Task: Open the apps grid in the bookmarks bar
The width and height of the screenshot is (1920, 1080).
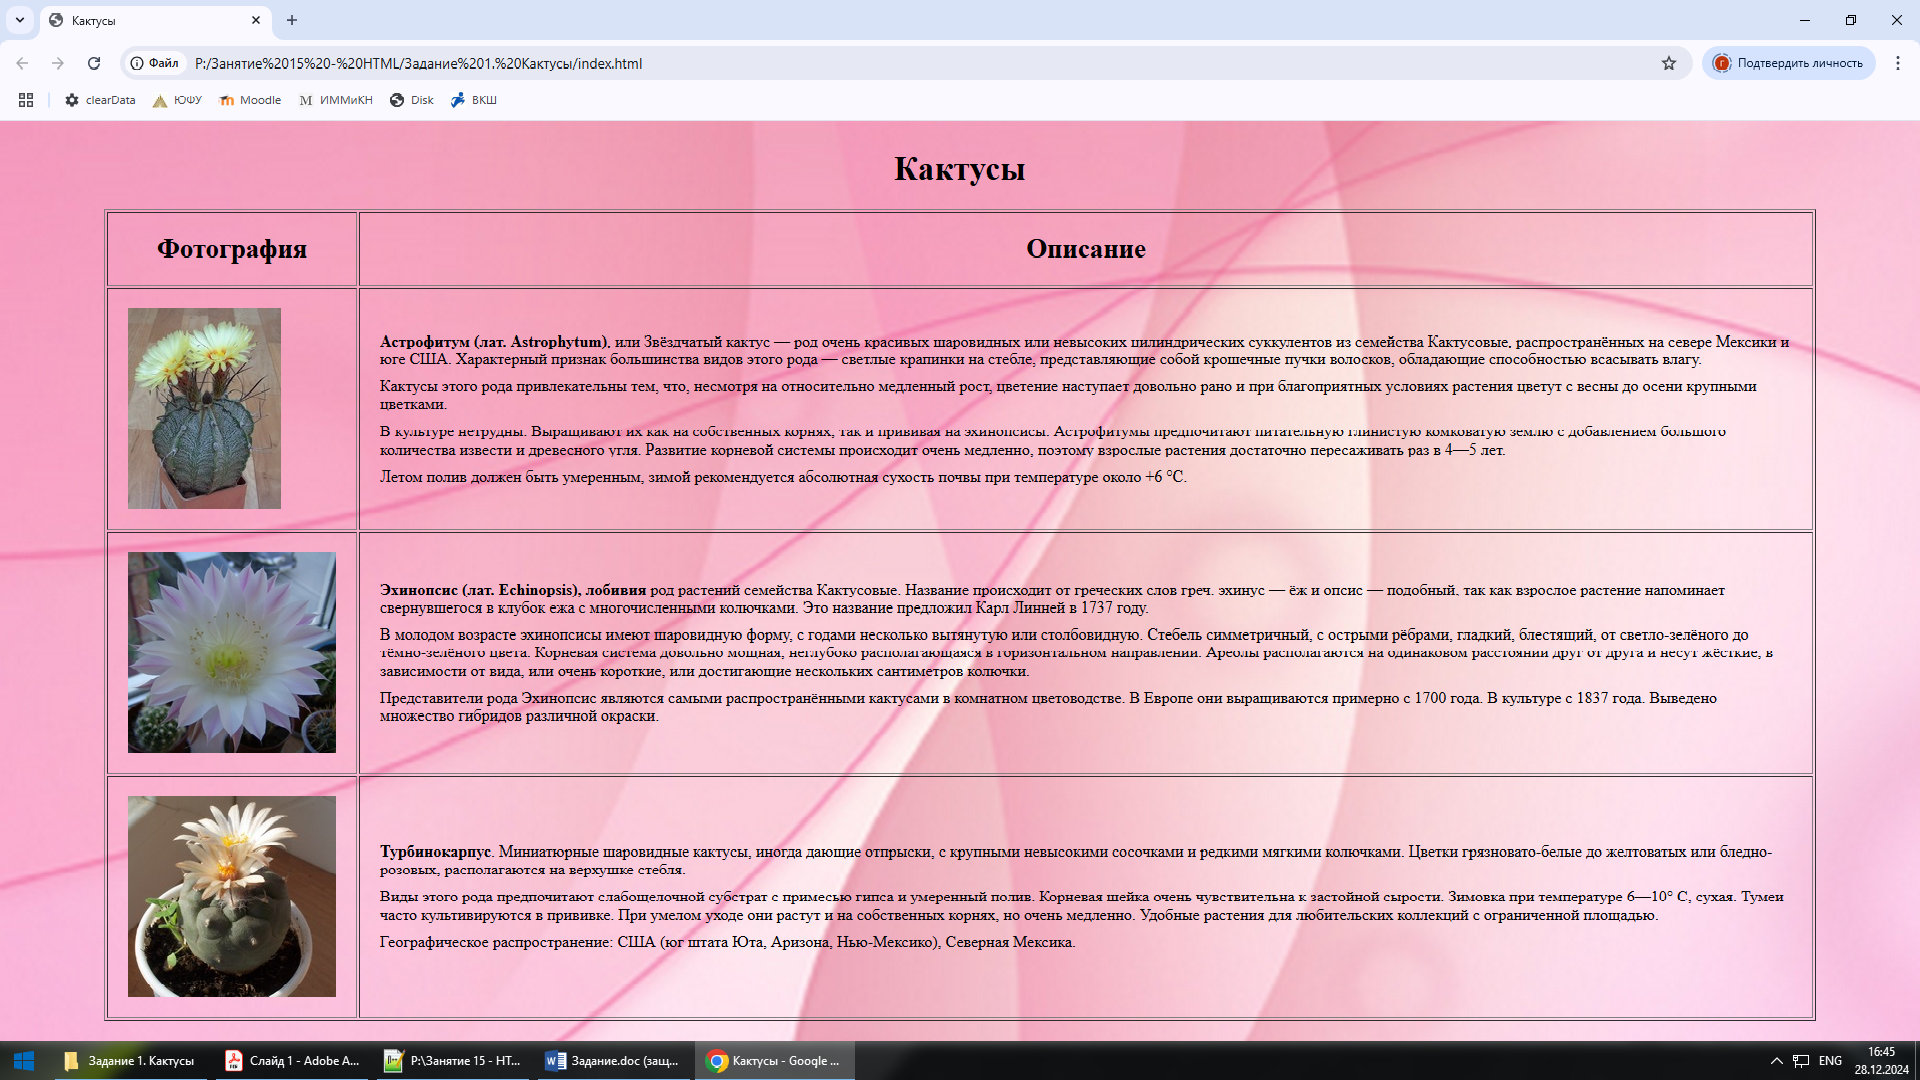Action: [x=26, y=100]
